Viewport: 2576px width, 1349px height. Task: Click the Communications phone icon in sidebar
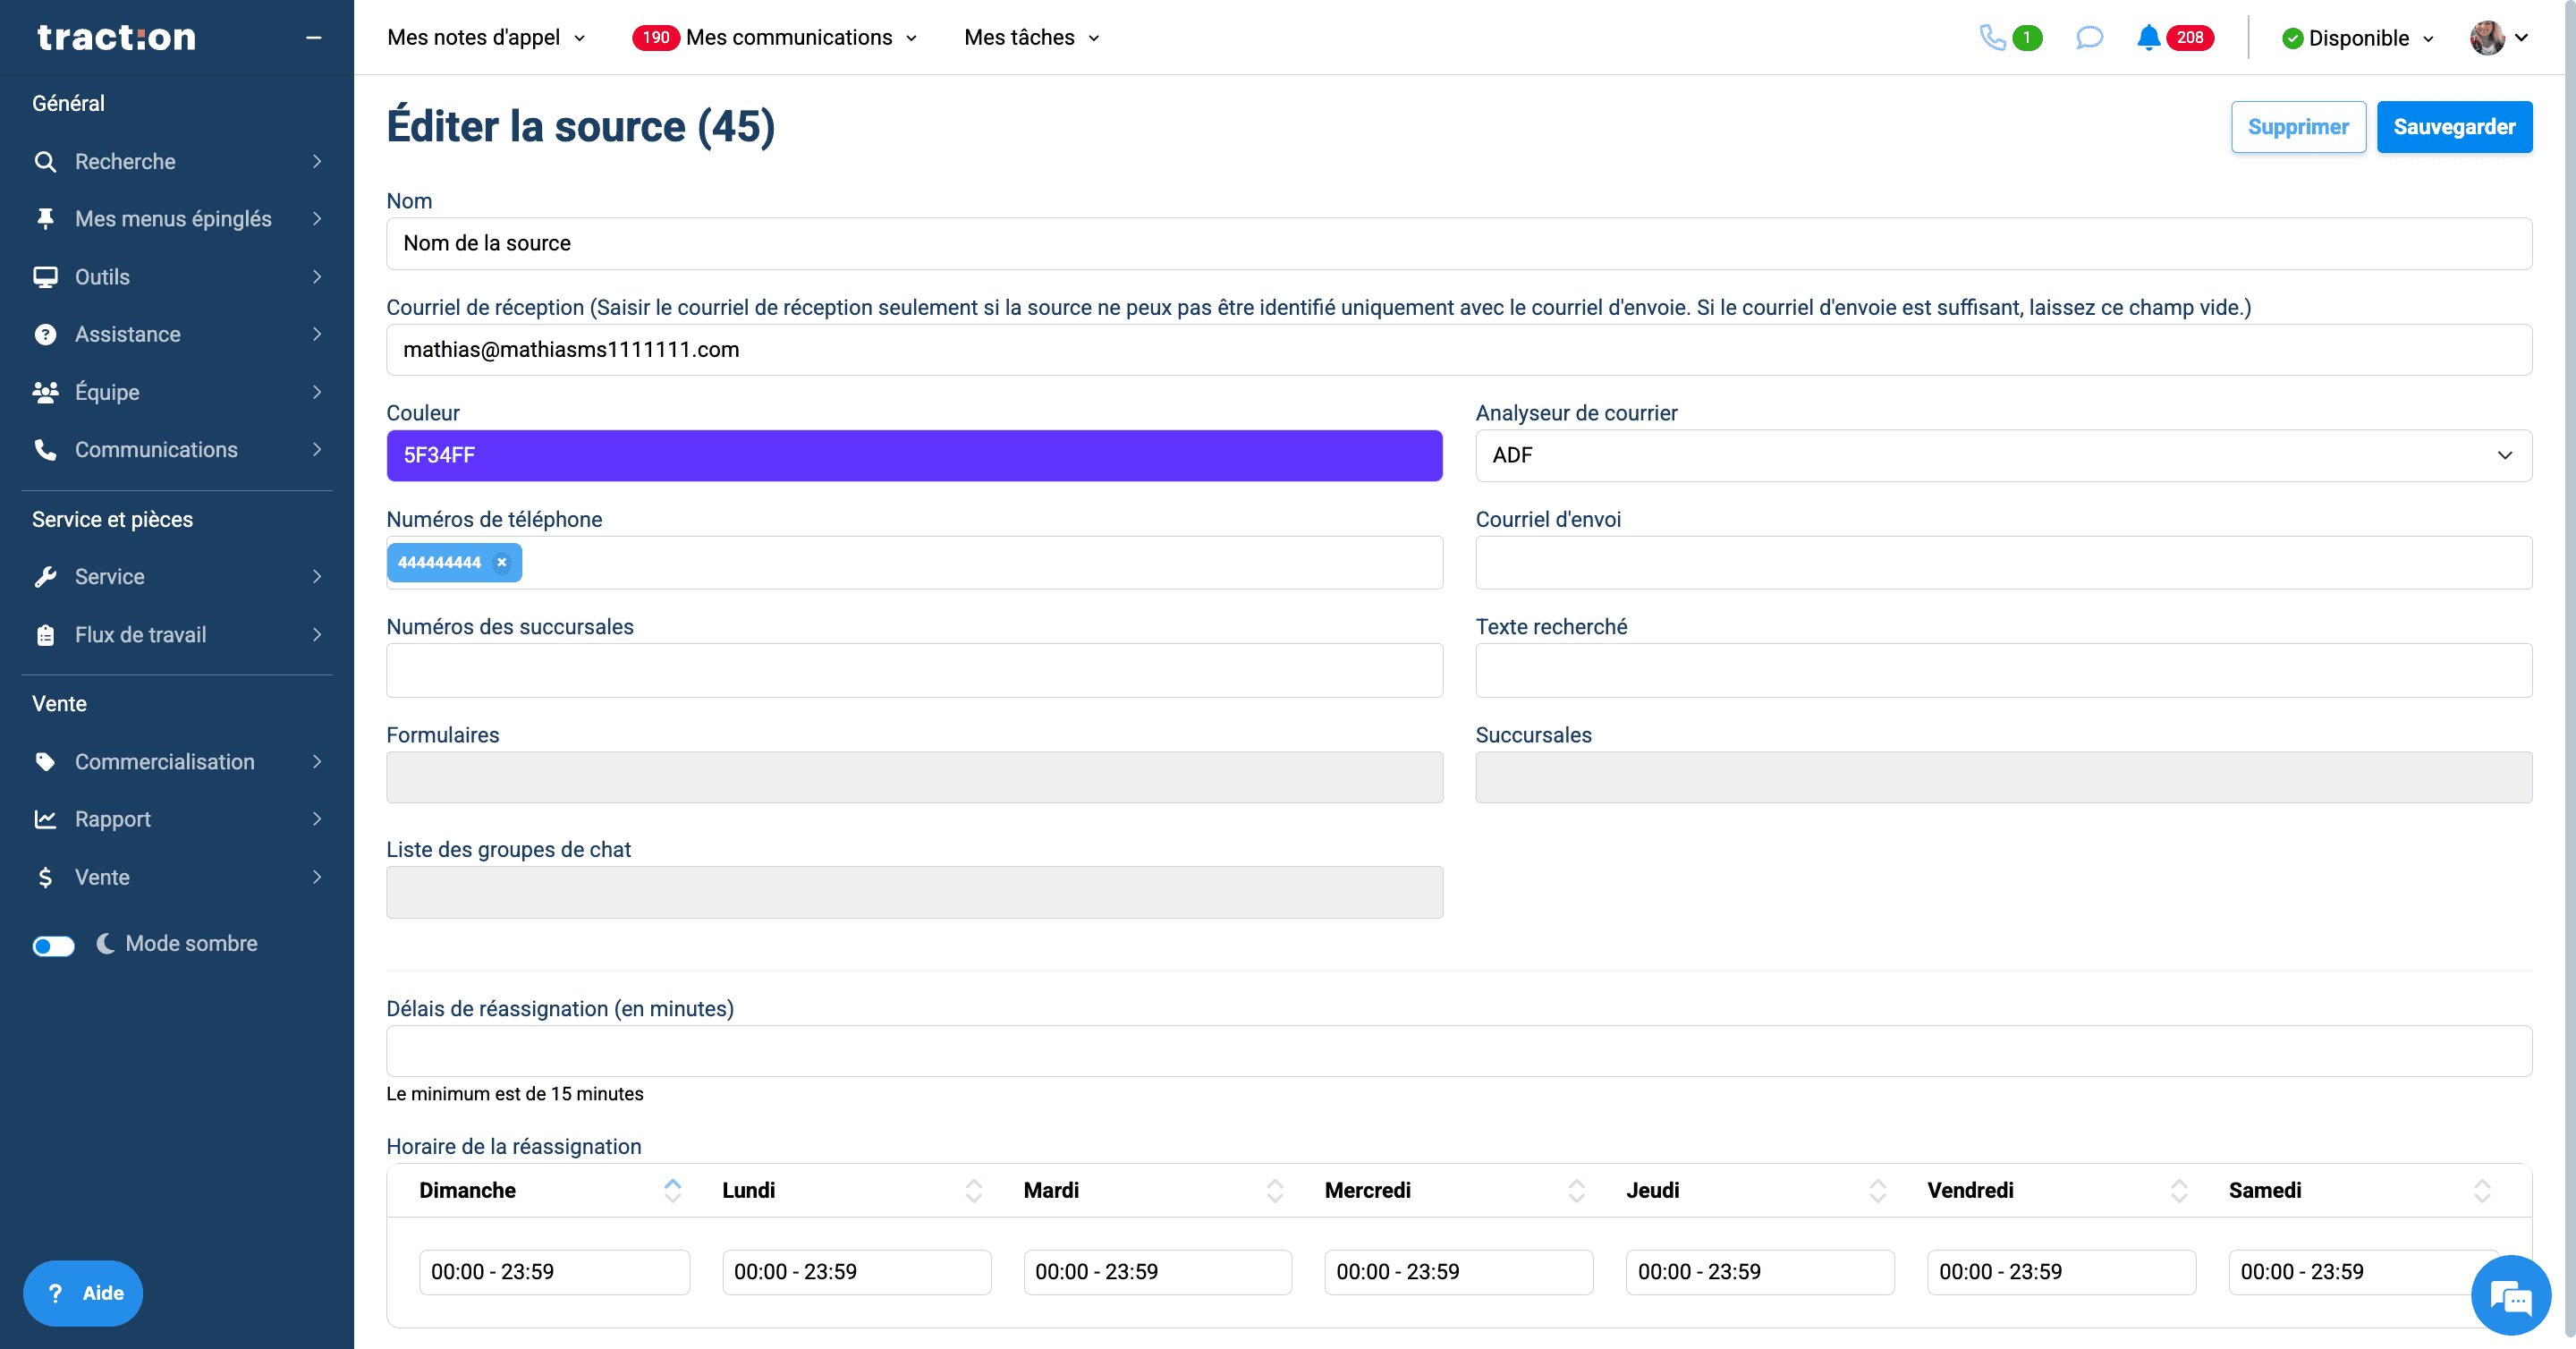(x=45, y=449)
